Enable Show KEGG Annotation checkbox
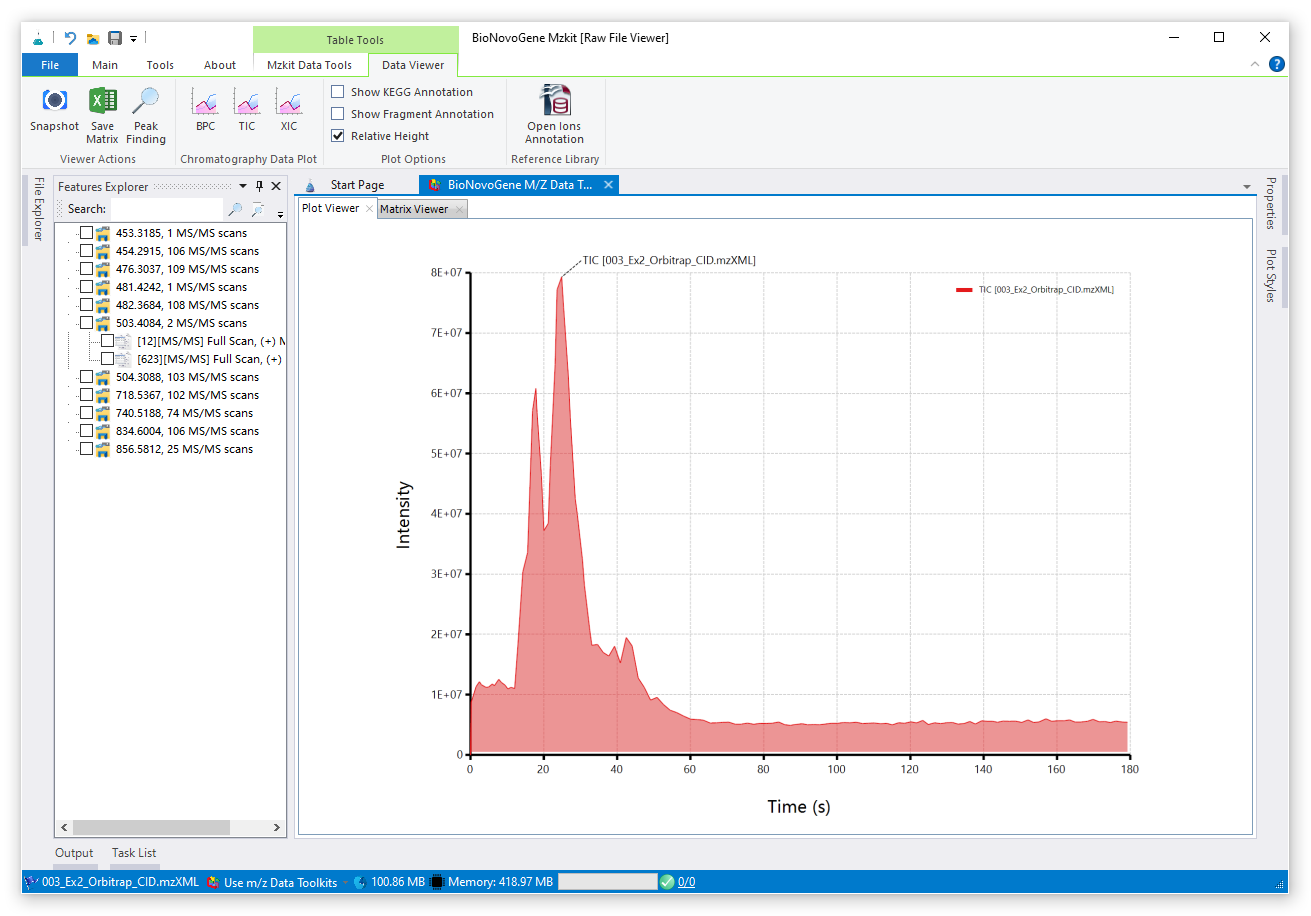 338,92
